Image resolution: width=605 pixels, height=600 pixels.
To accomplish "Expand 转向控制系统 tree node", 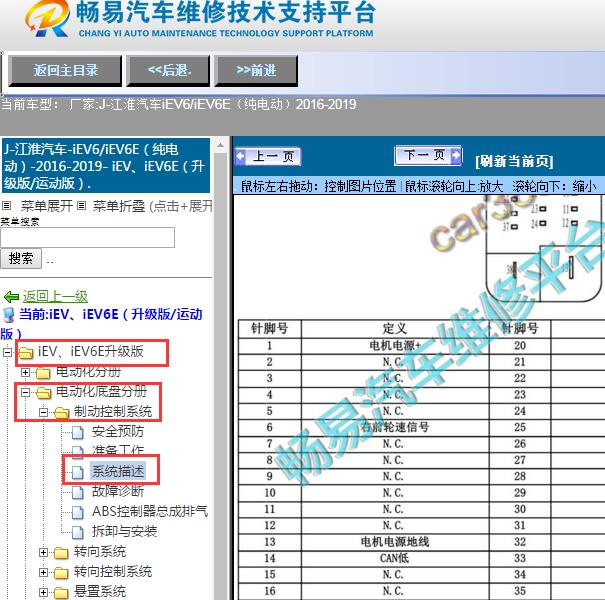I will click(43, 573).
